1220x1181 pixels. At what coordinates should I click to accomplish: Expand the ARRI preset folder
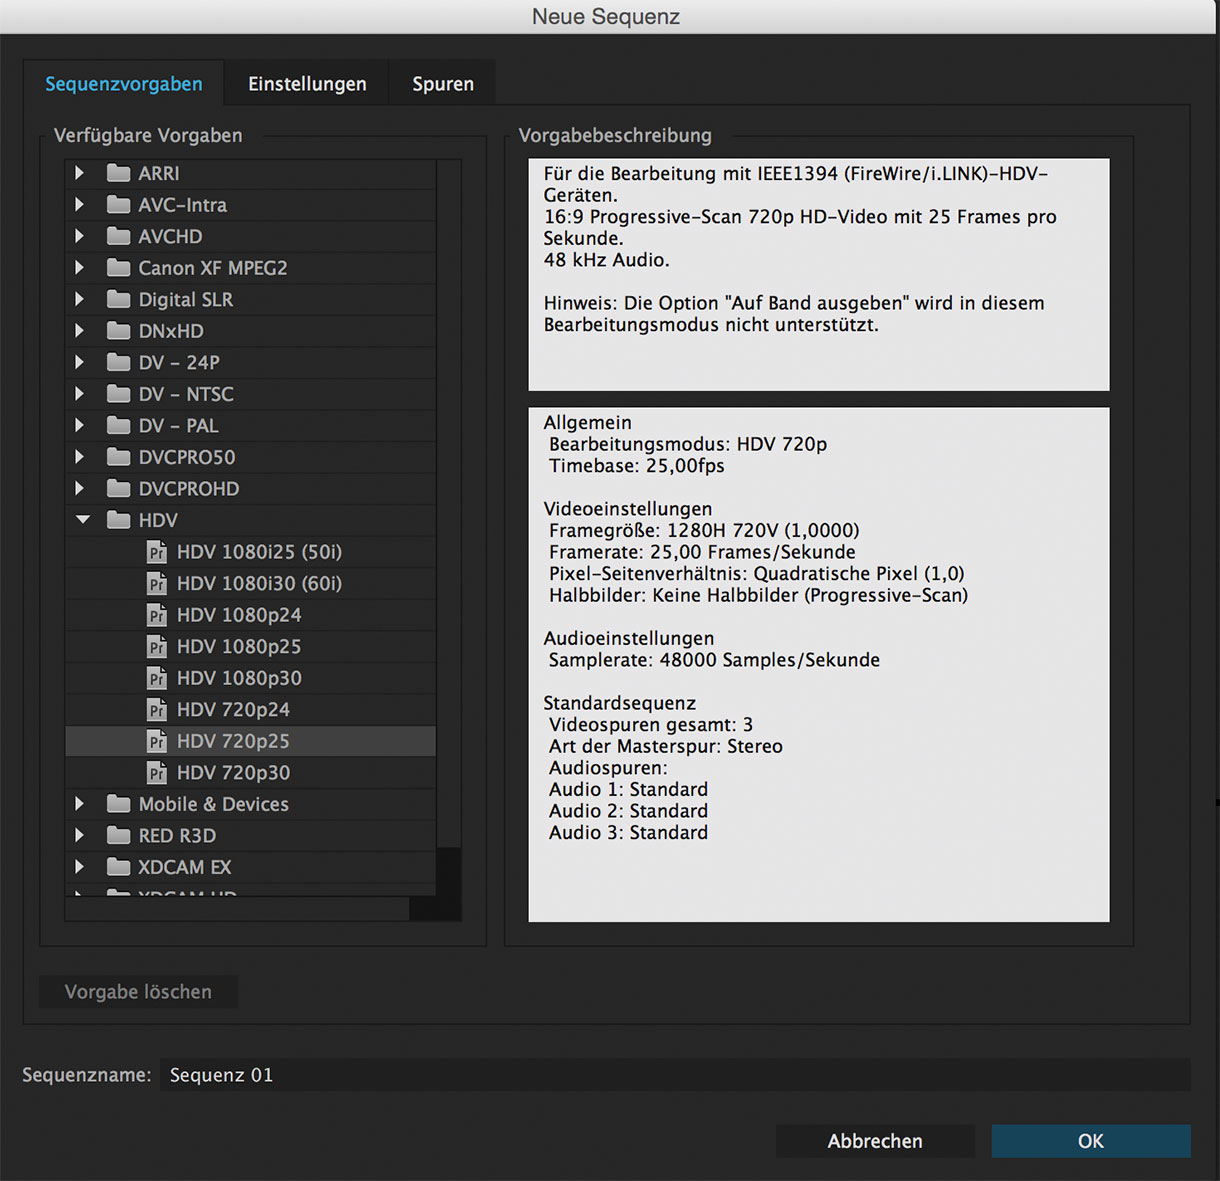tap(80, 173)
